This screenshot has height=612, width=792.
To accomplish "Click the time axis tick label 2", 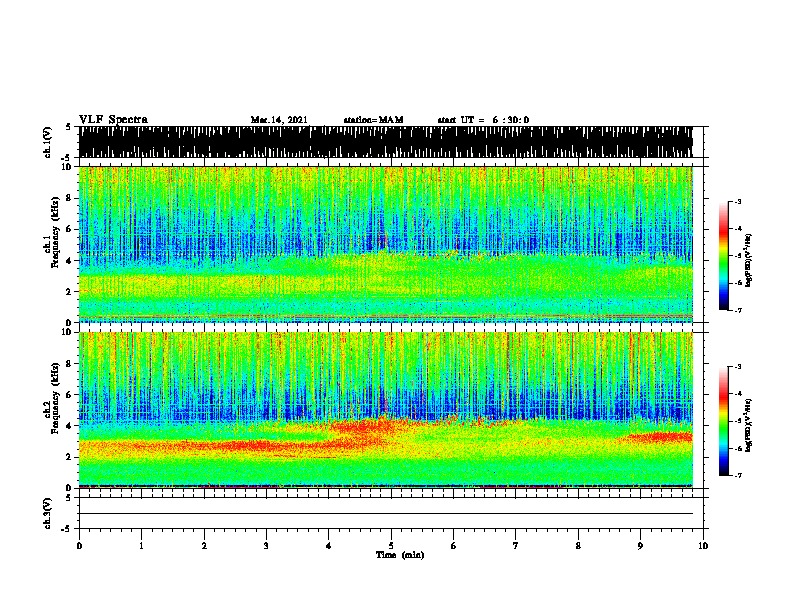I will pyautogui.click(x=204, y=546).
